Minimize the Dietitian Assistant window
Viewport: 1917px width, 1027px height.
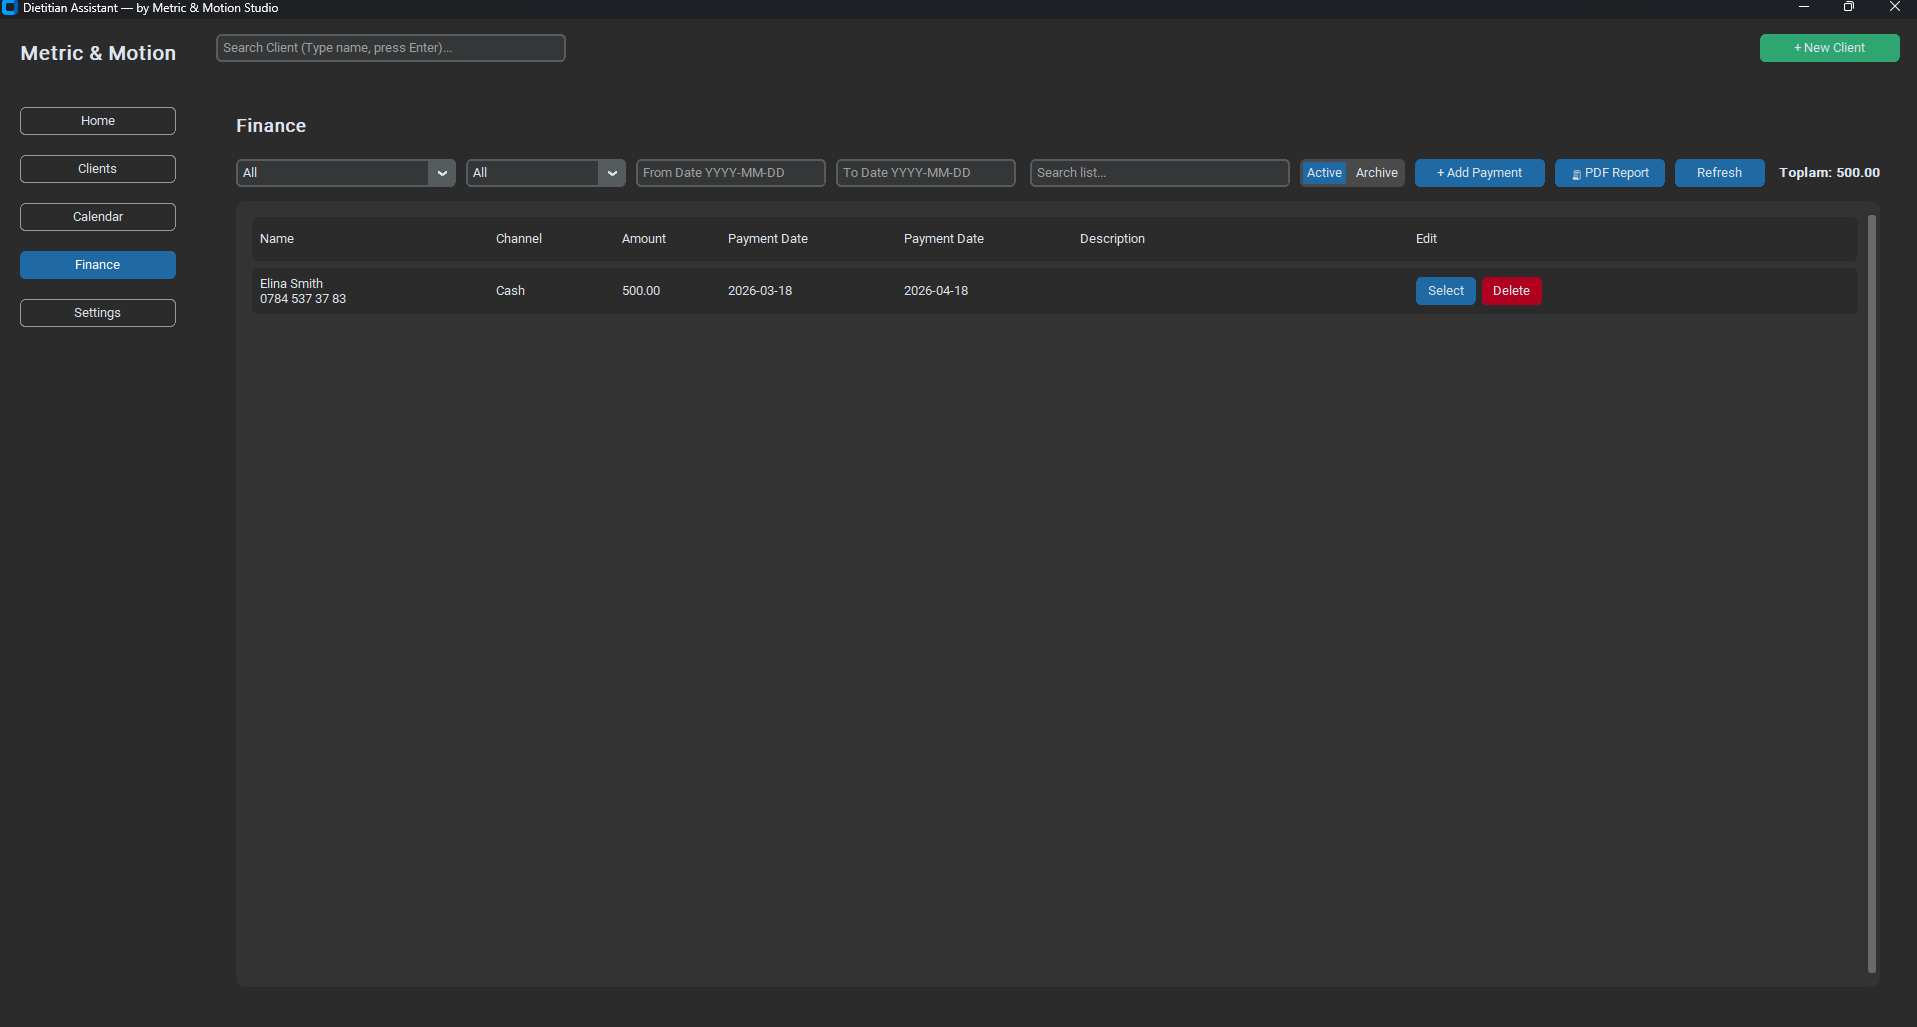1804,7
